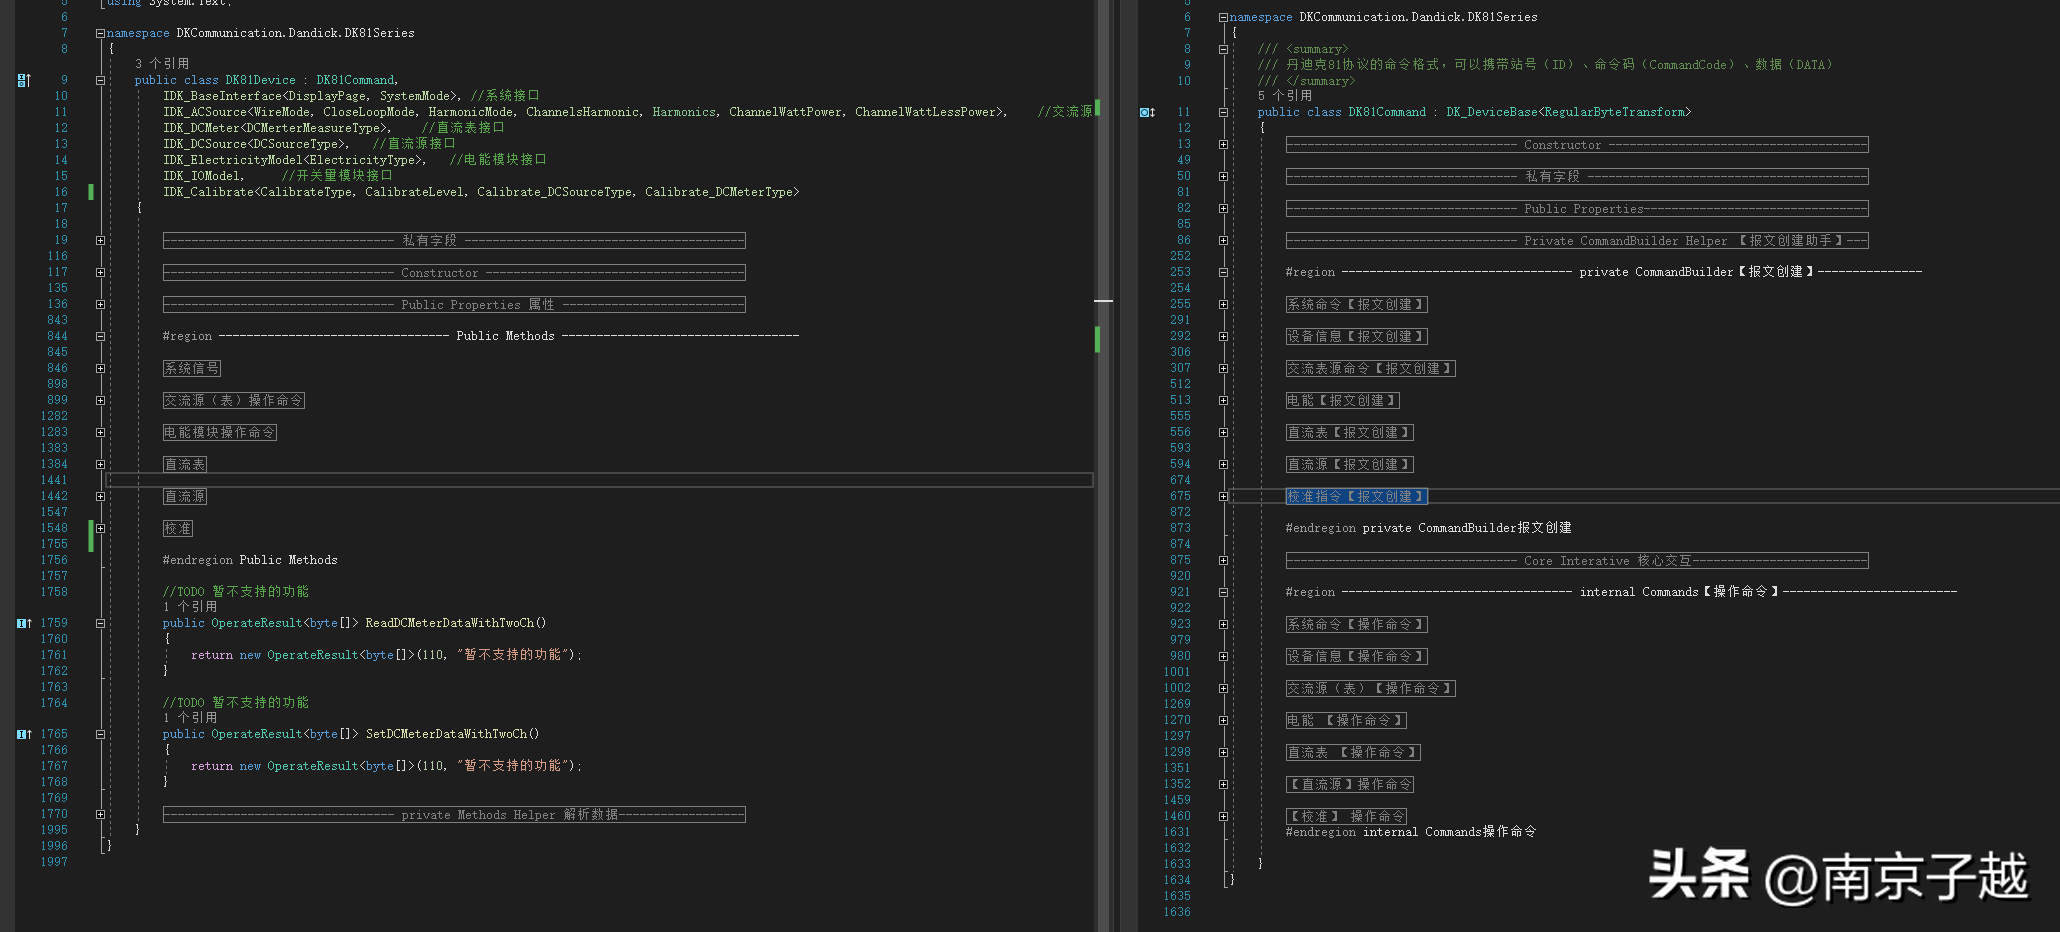Expand the Public Properties 属性 region

click(100, 304)
